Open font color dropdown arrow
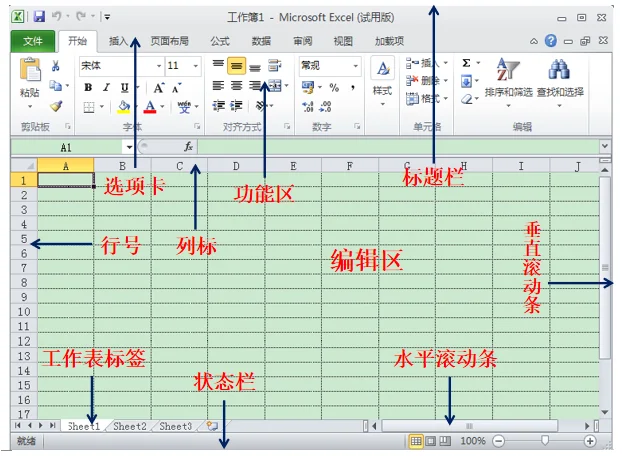This screenshot has width=622, height=456. [162, 106]
